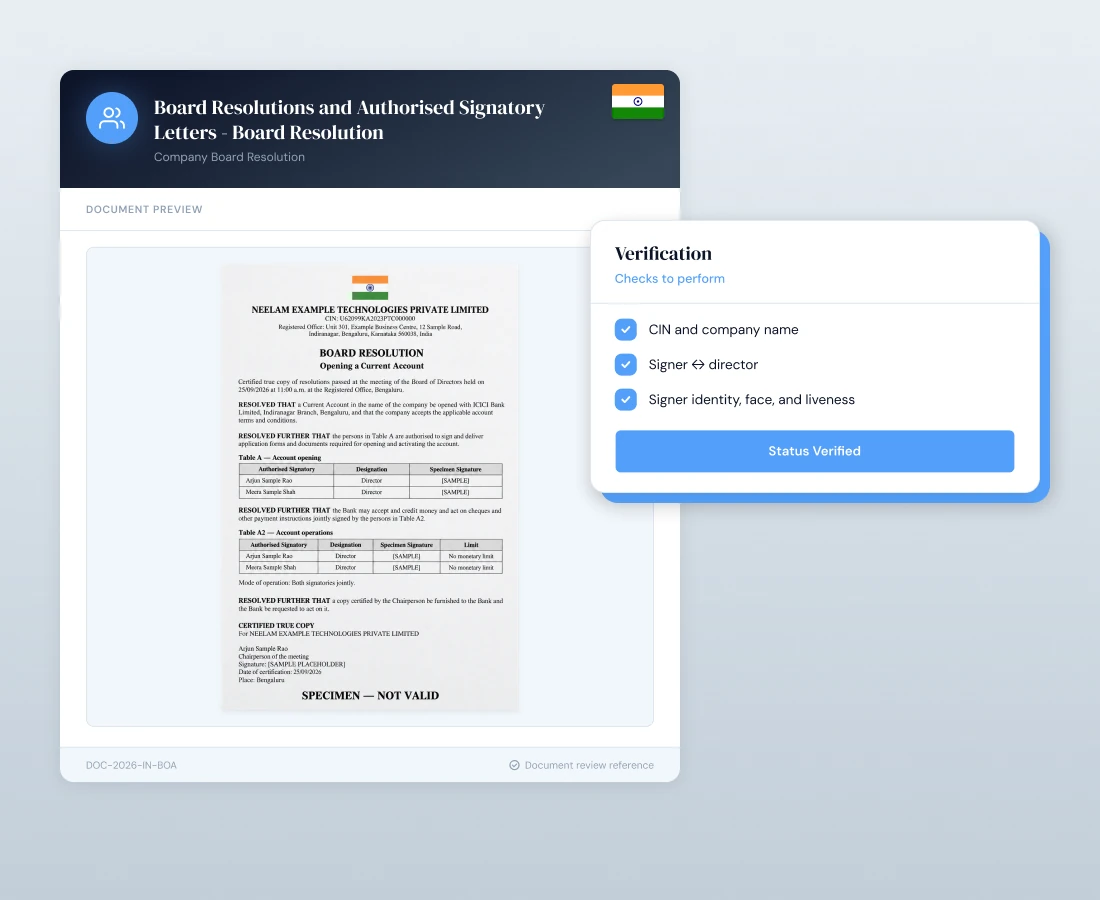
Task: Click the CIN and company name label
Action: pyautogui.click(x=723, y=330)
